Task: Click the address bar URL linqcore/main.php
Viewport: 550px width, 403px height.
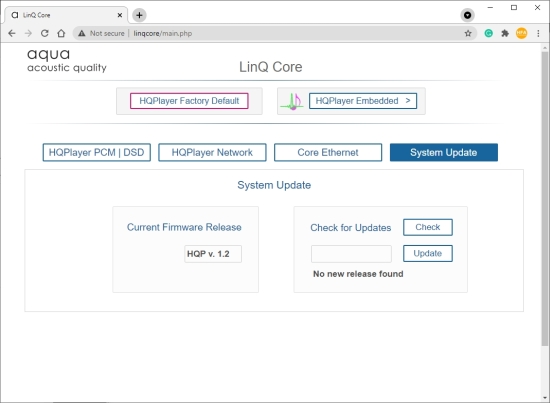Action: tap(163, 33)
